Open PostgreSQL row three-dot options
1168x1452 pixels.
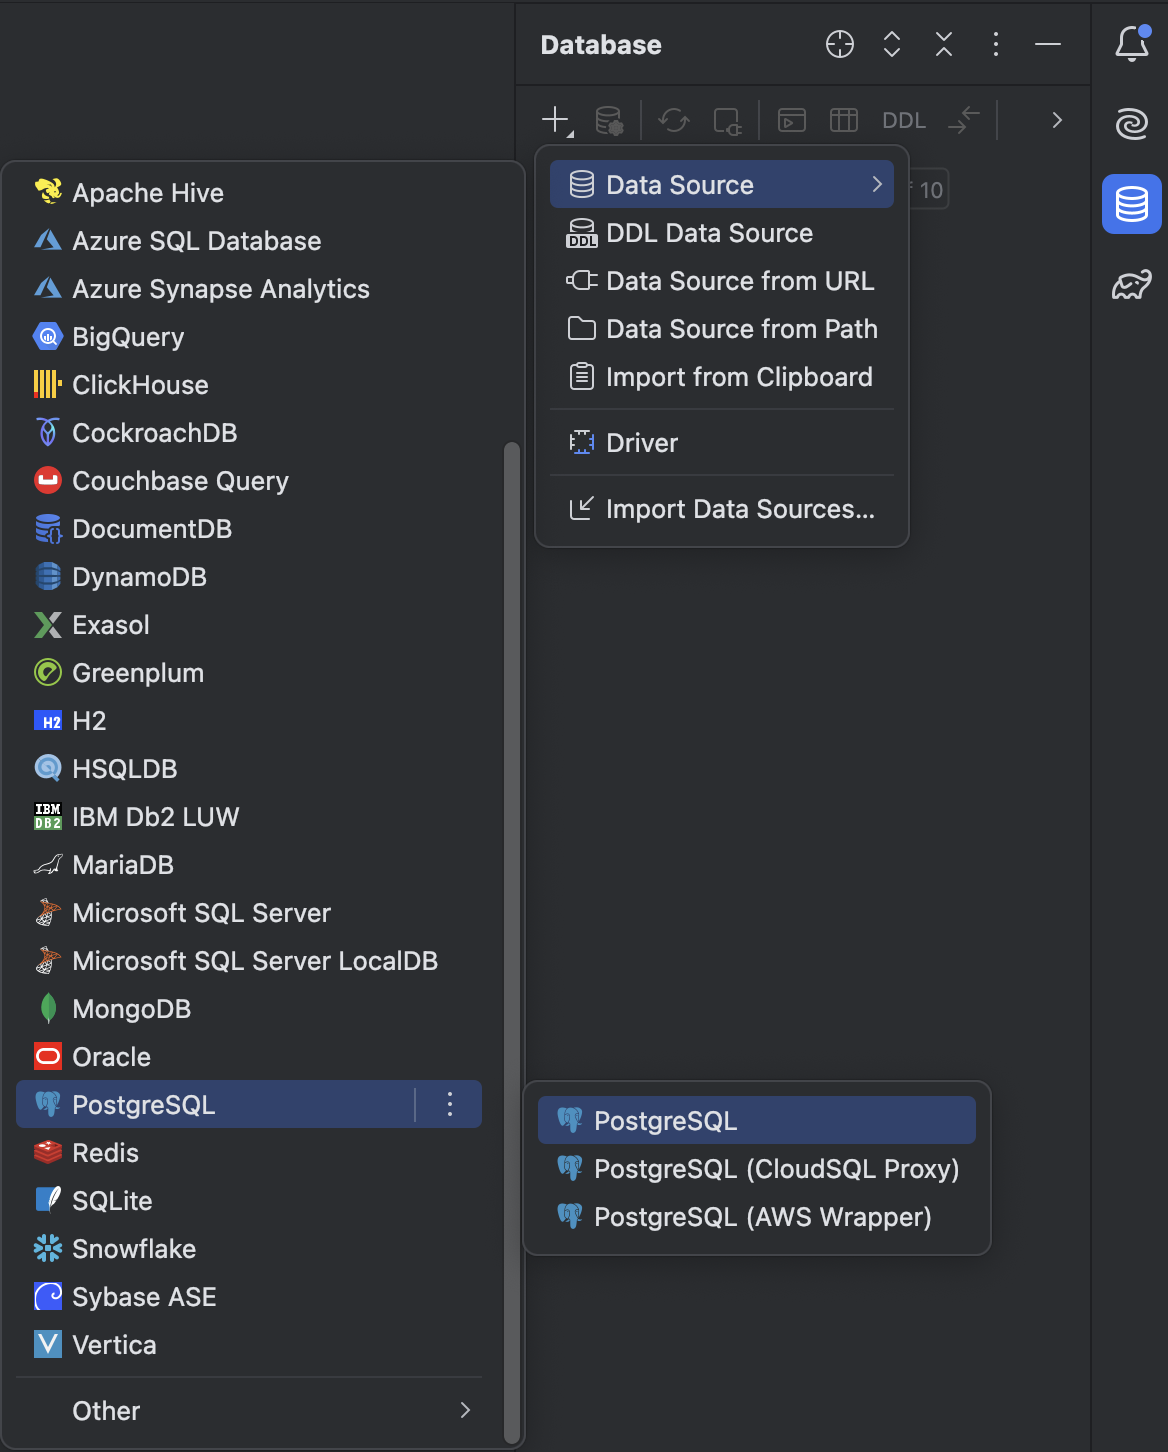(450, 1104)
